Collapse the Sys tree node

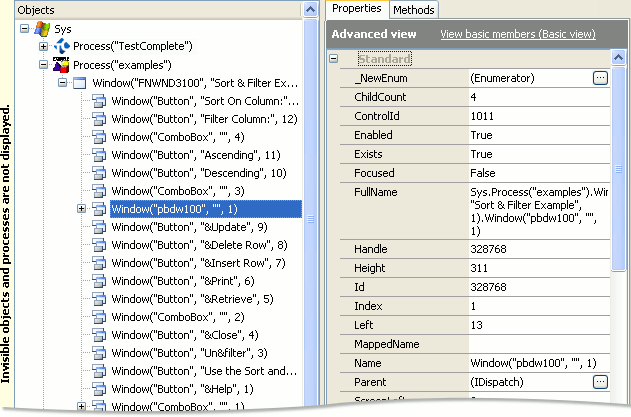[x=25, y=30]
